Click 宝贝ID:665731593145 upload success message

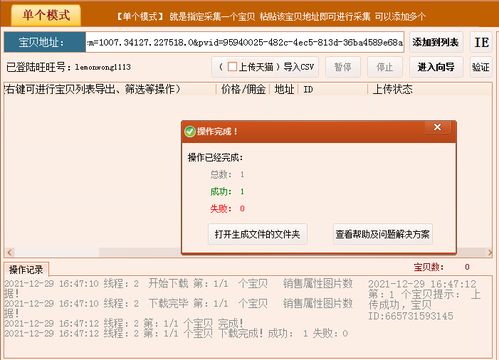point(424,300)
